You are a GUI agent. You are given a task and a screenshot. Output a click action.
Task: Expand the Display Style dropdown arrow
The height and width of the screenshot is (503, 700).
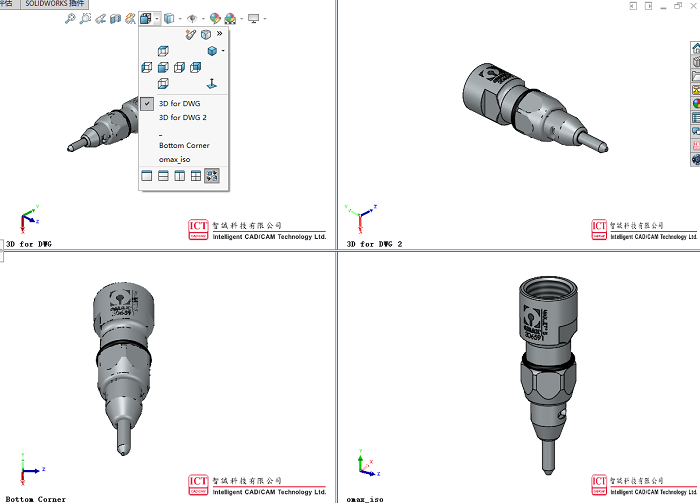(x=180, y=19)
